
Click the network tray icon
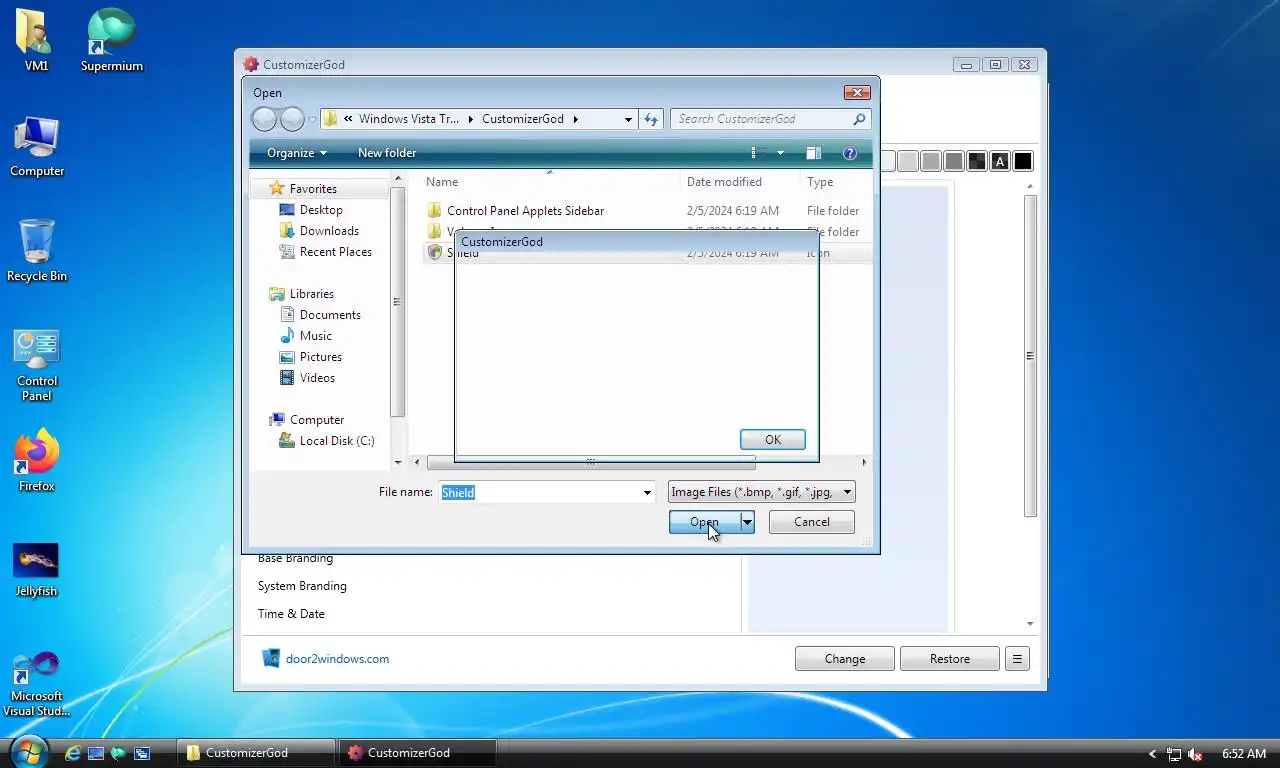[1174, 754]
